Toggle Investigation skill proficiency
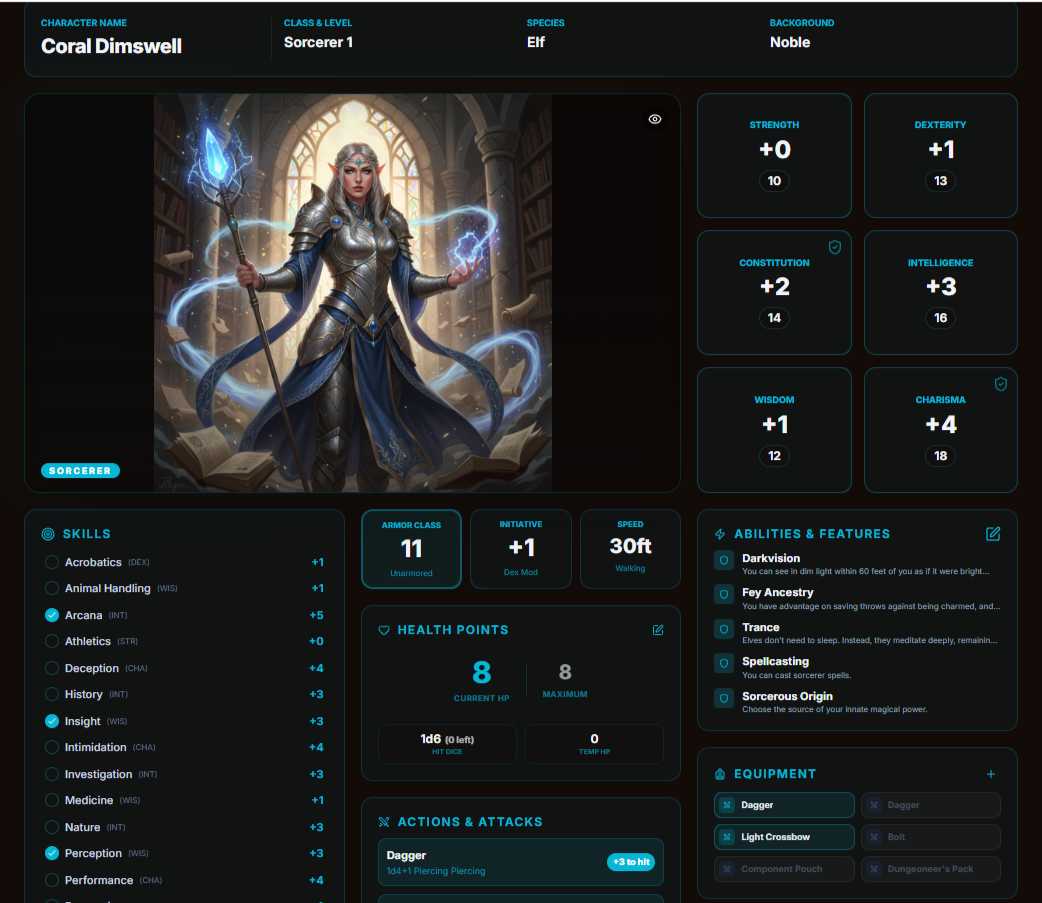The width and height of the screenshot is (1042, 903). tap(51, 774)
